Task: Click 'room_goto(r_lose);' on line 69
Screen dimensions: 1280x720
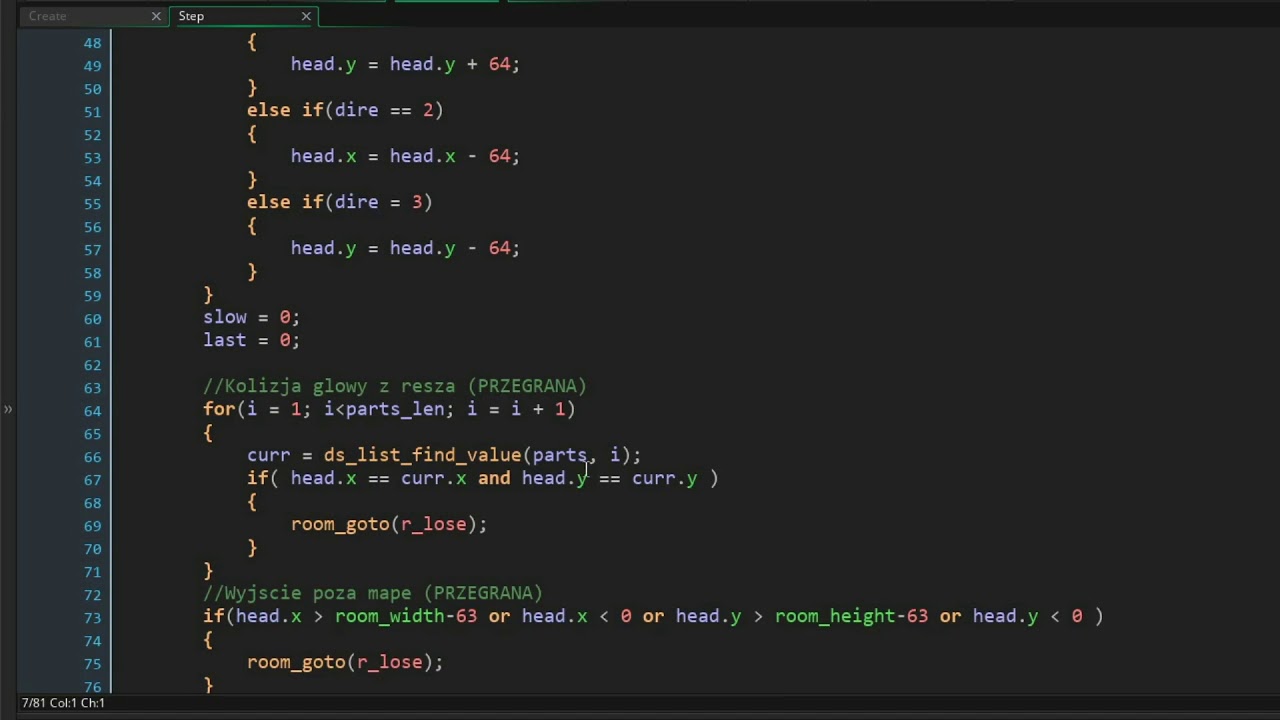Action: click(389, 524)
